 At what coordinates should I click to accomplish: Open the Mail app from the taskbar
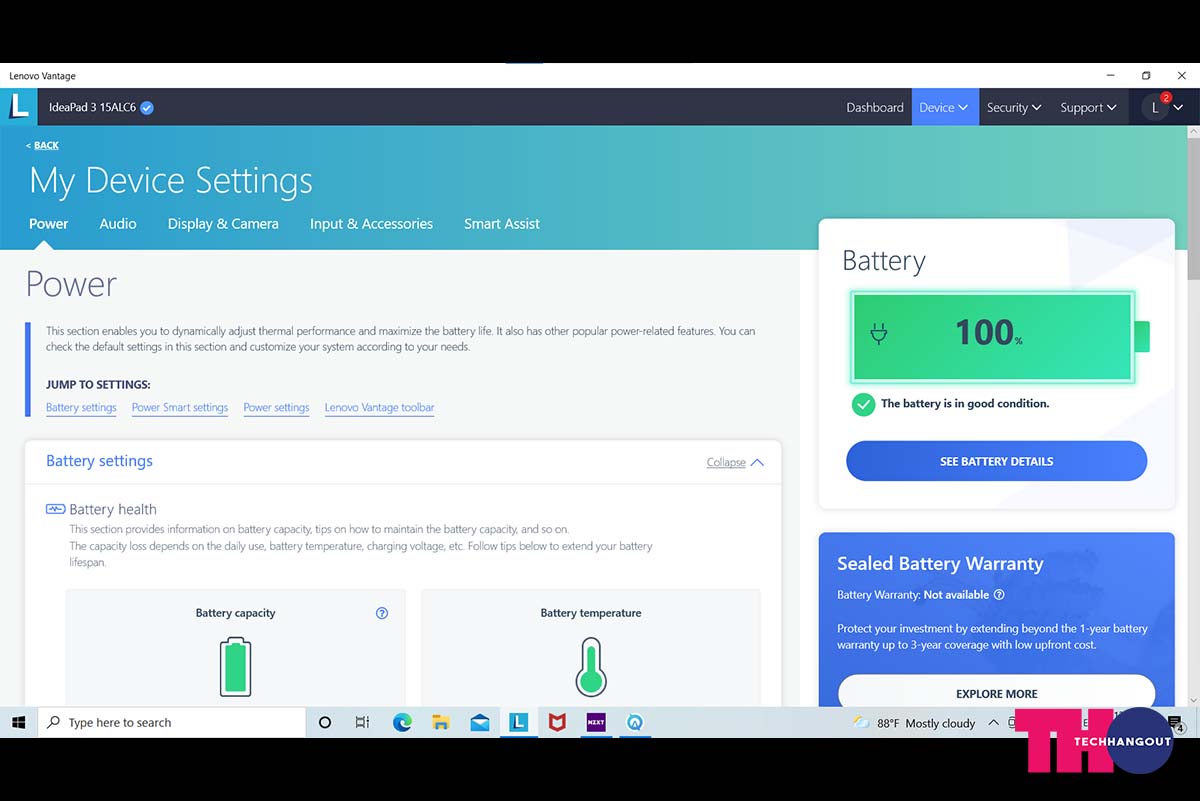click(x=479, y=722)
